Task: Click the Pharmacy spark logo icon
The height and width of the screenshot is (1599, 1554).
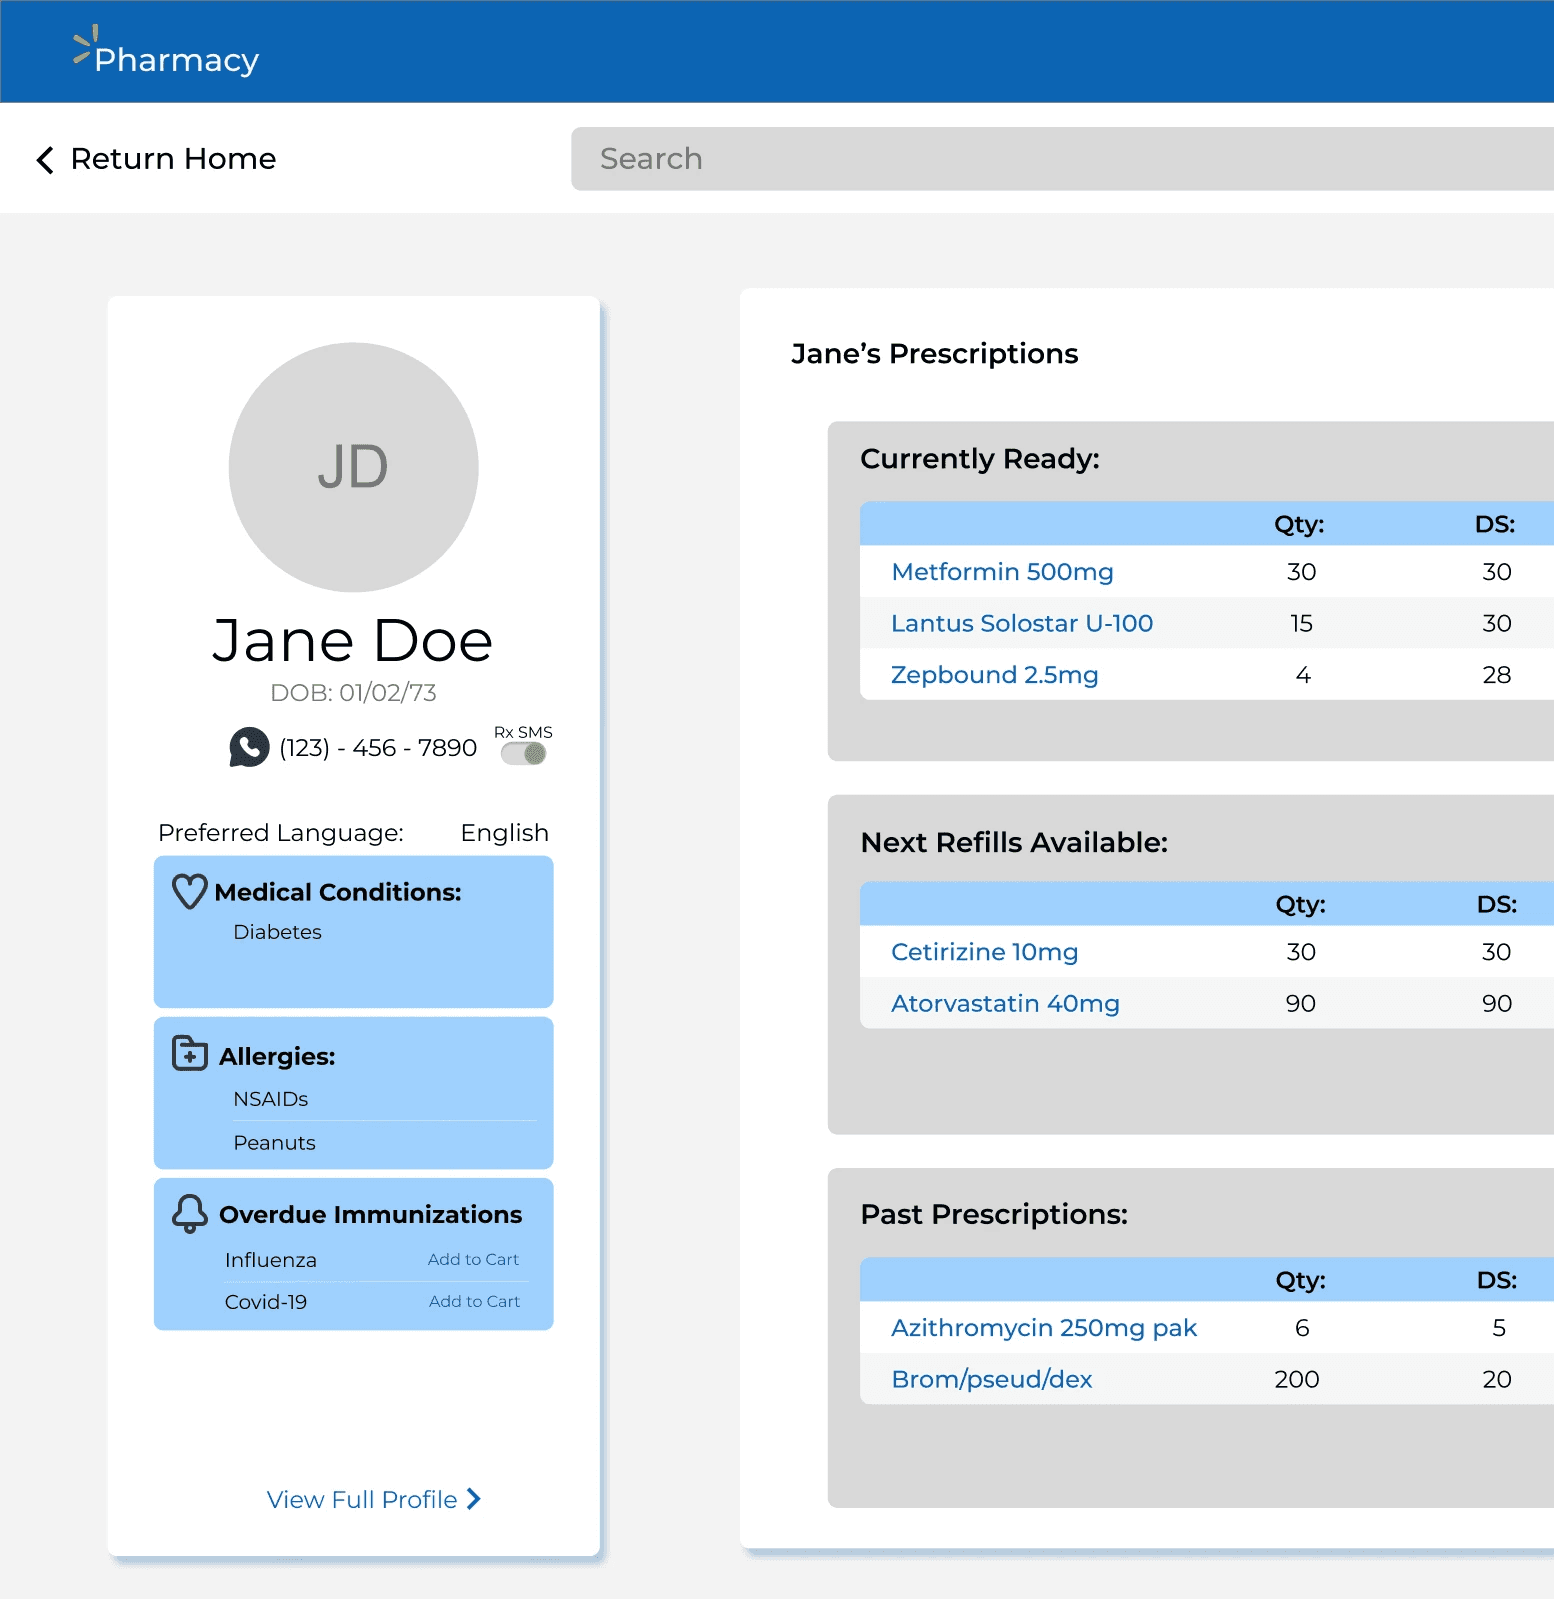Action: click(84, 44)
